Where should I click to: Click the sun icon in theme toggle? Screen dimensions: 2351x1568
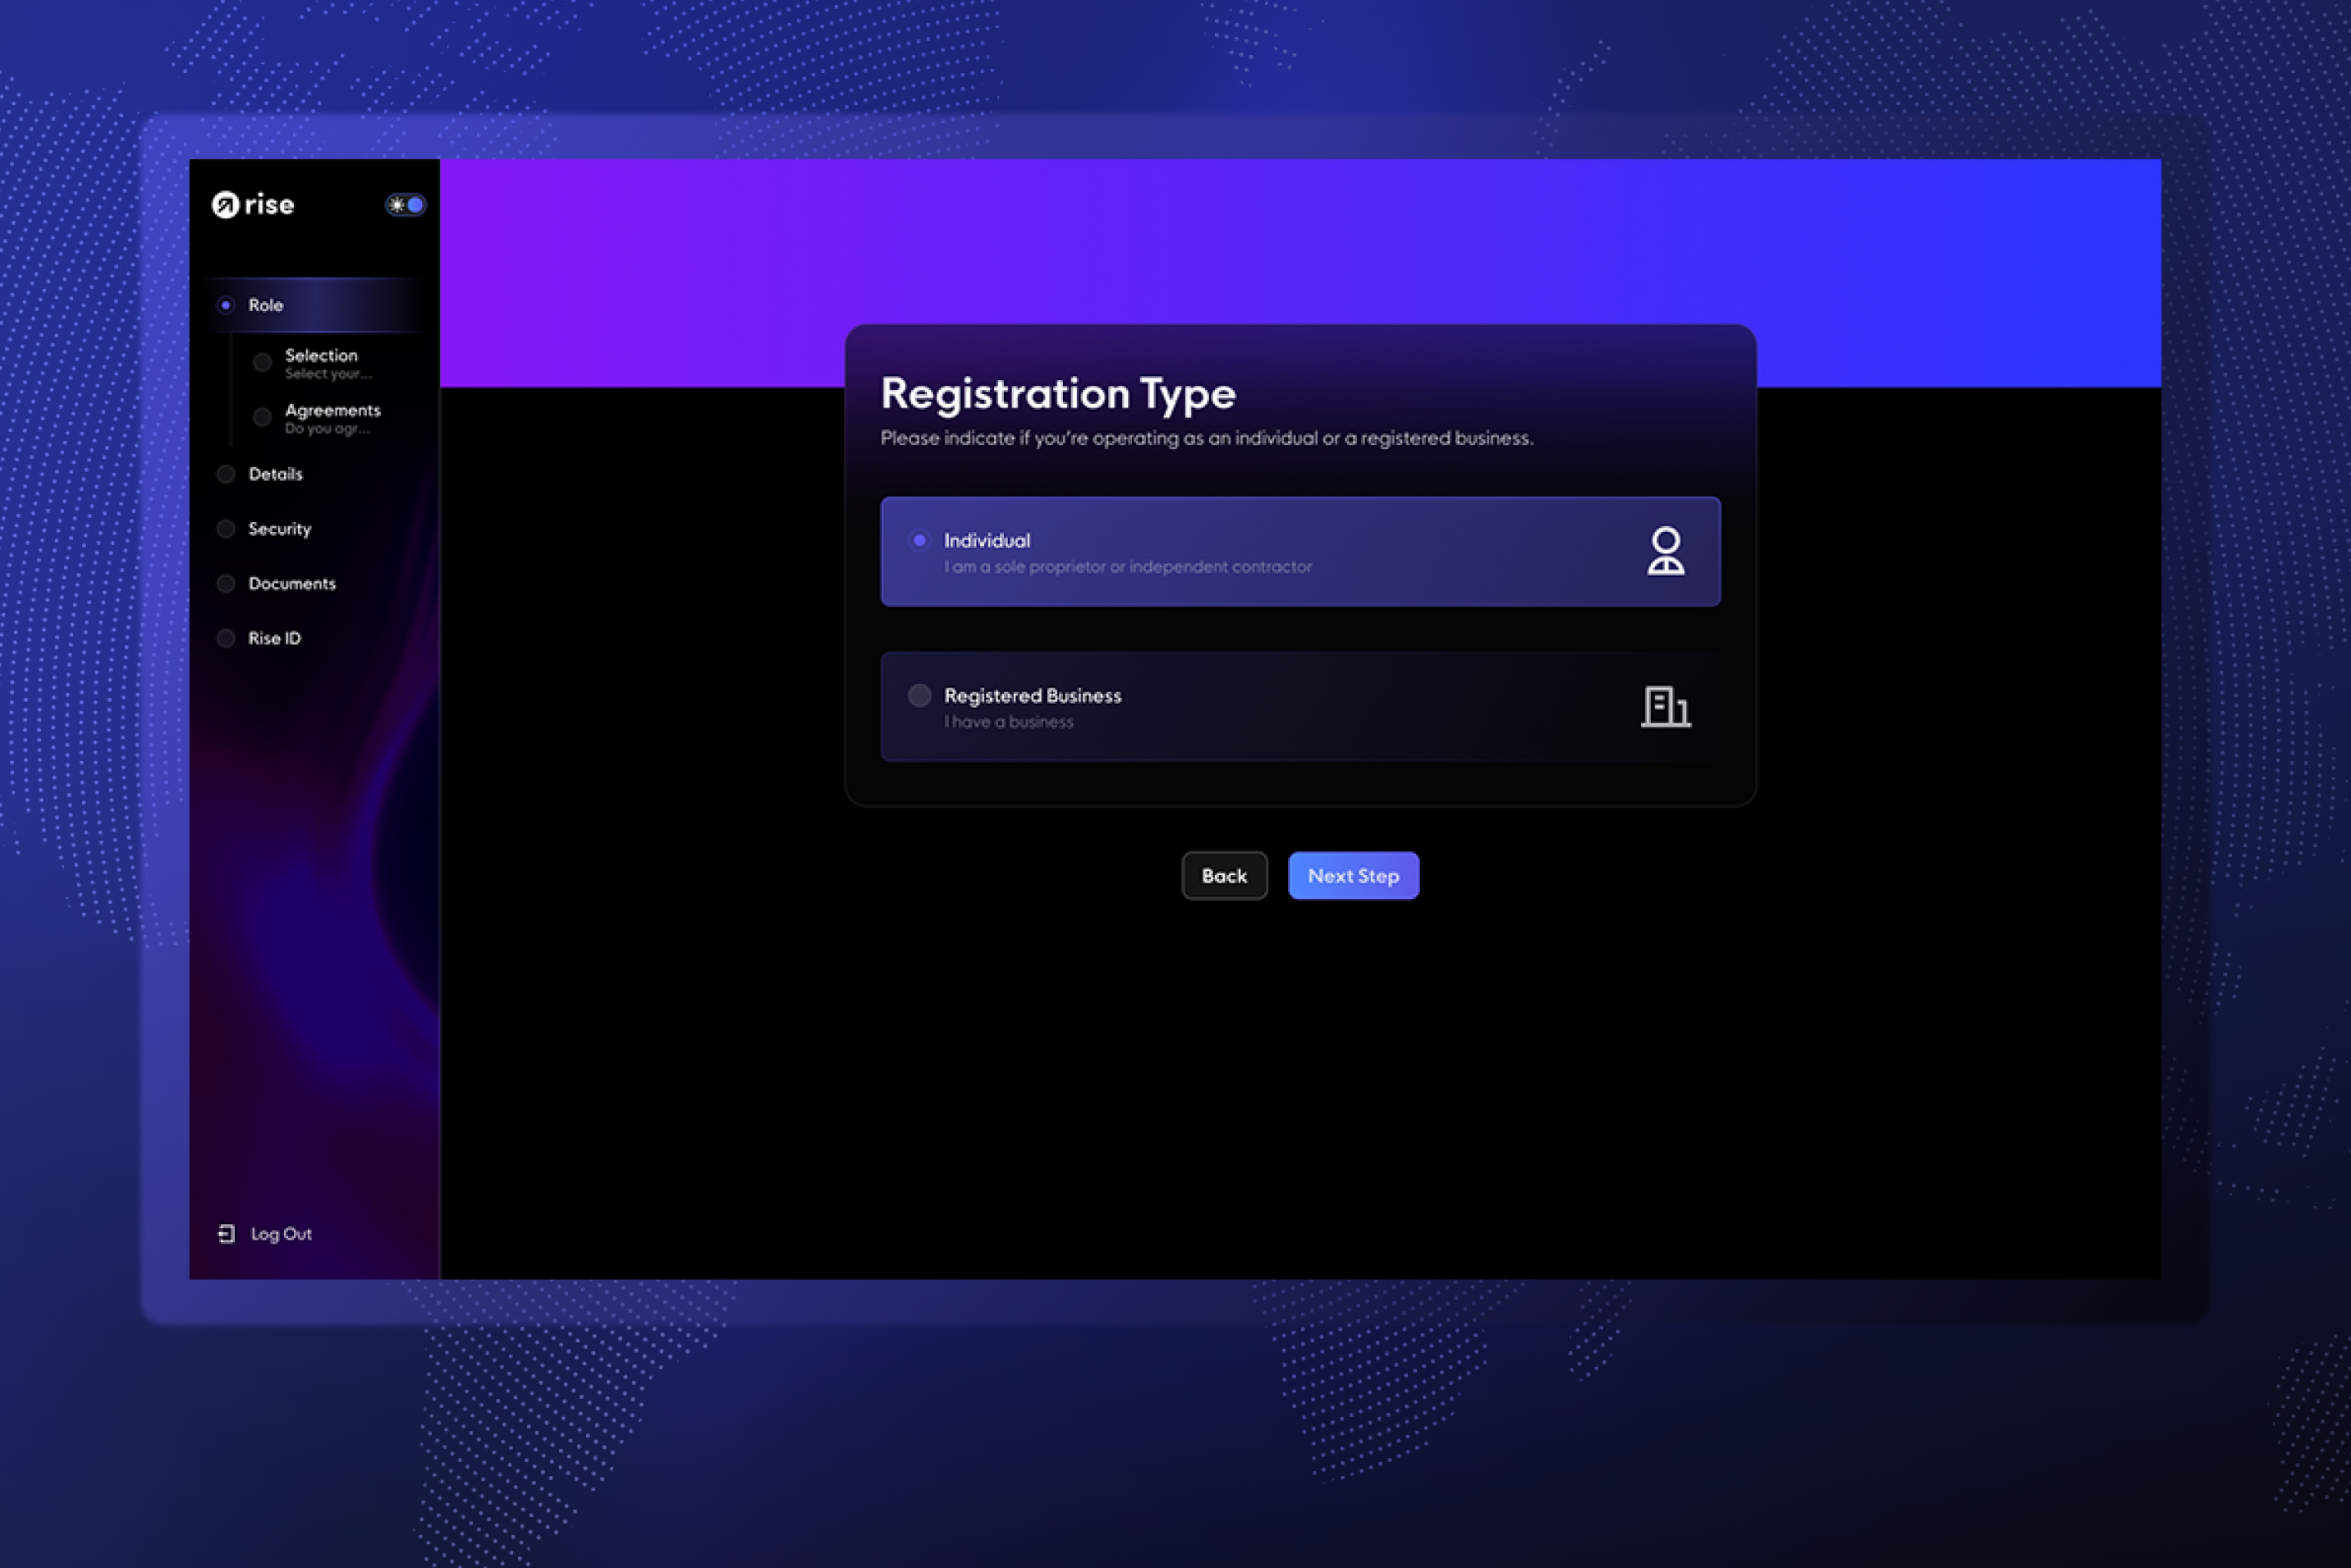click(x=397, y=205)
